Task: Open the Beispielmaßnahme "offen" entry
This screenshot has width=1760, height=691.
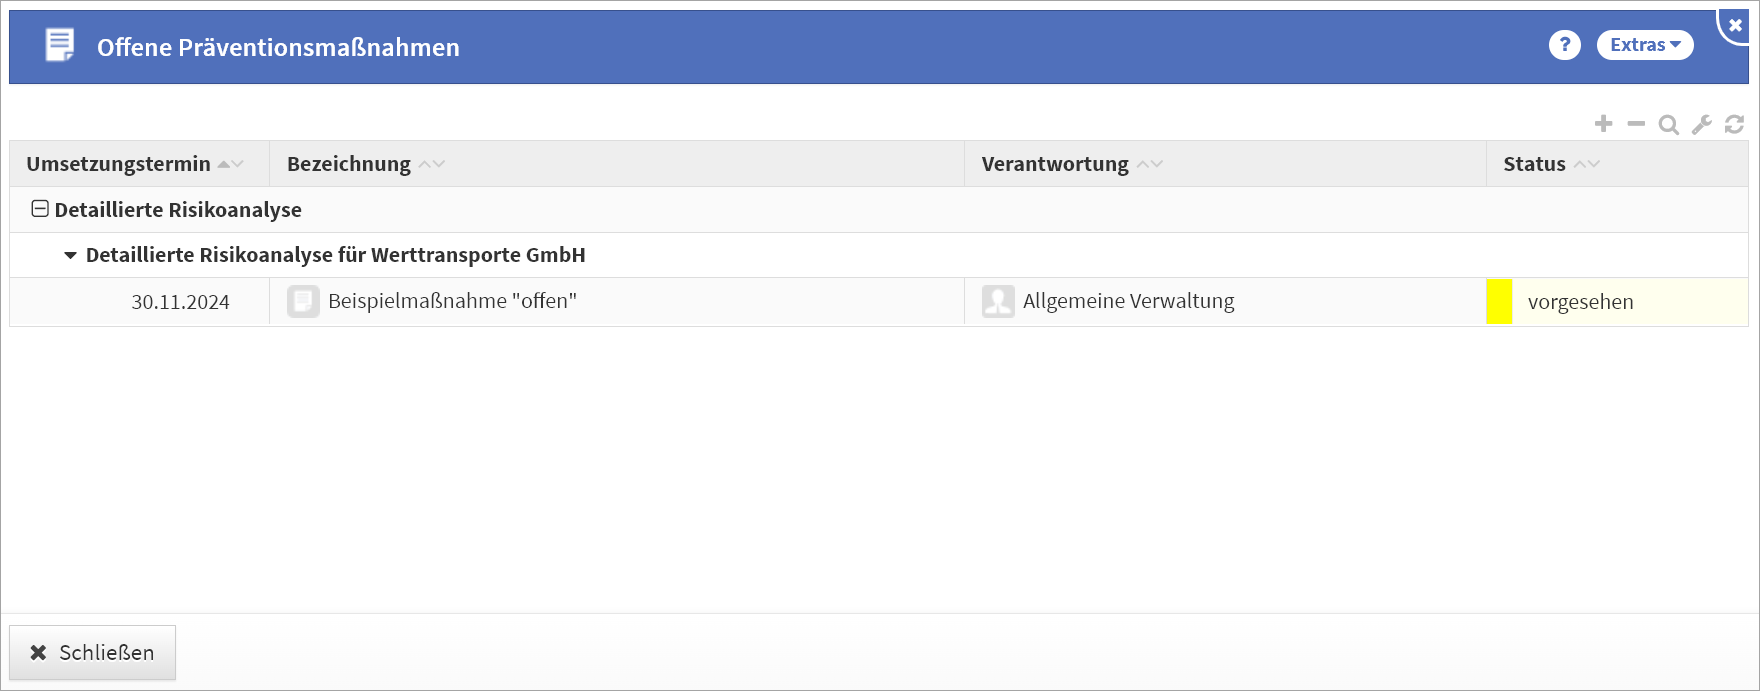Action: [x=452, y=301]
